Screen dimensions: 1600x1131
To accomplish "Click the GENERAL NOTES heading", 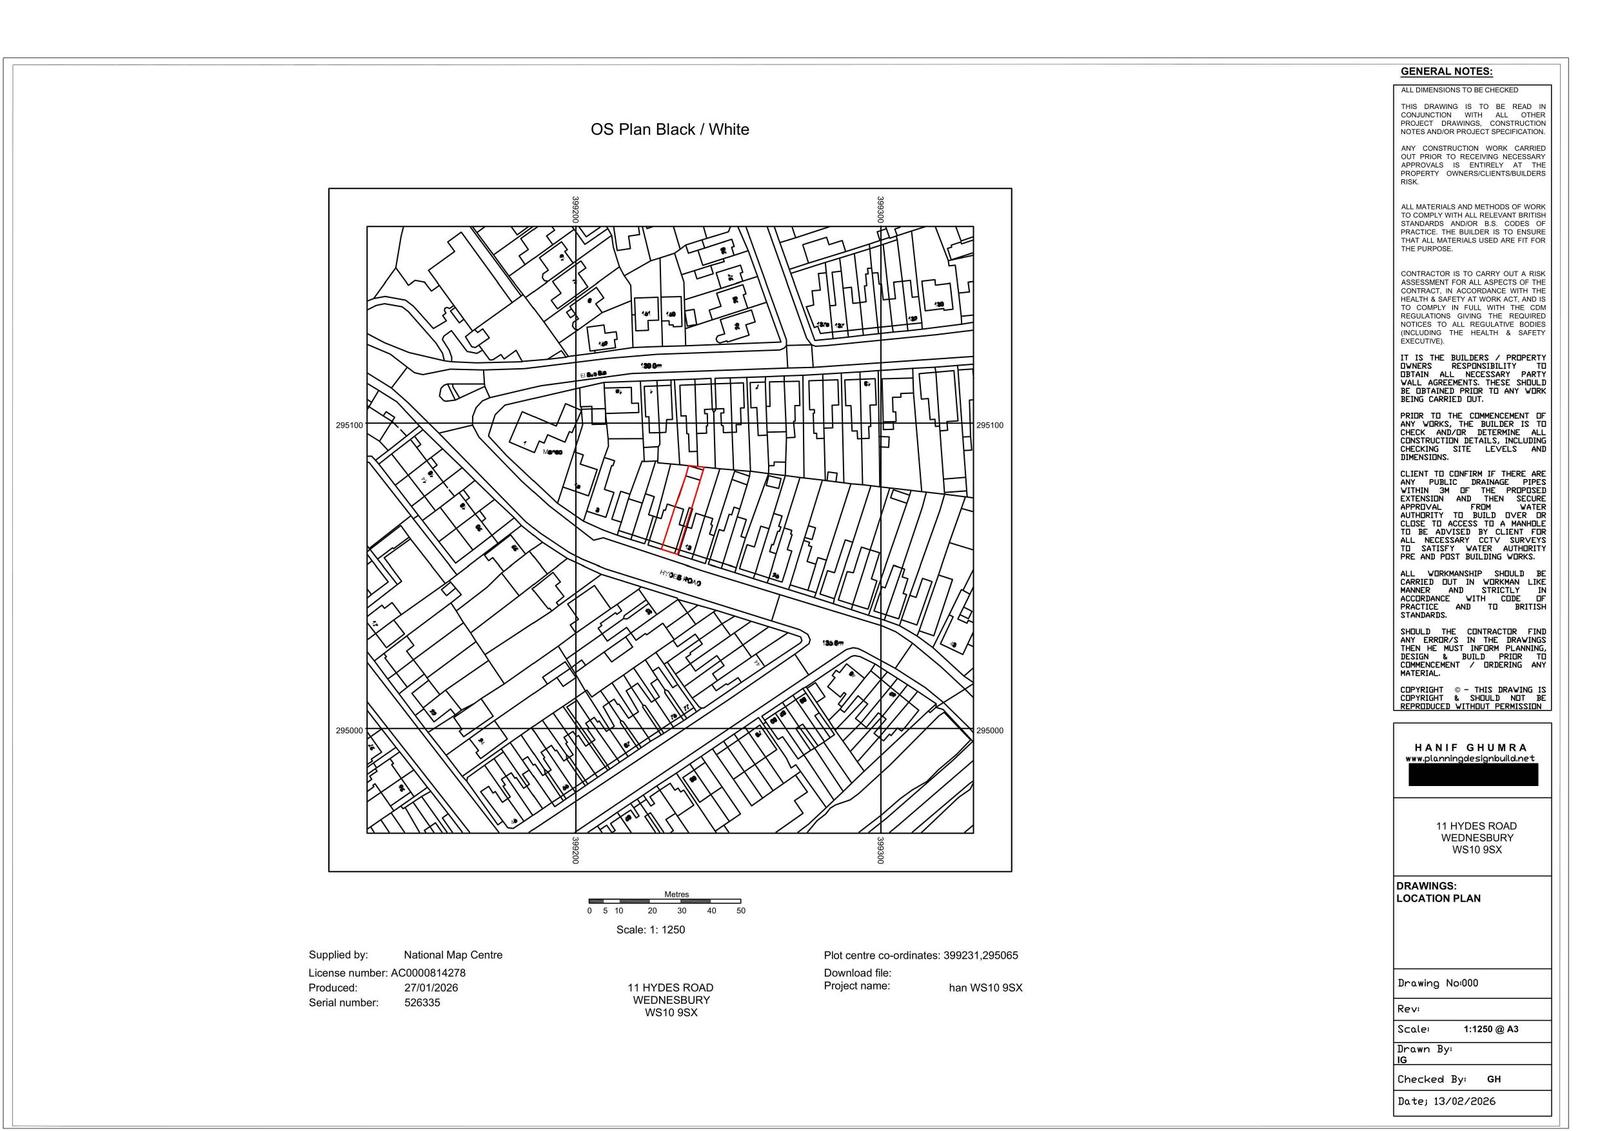I will pos(1445,72).
